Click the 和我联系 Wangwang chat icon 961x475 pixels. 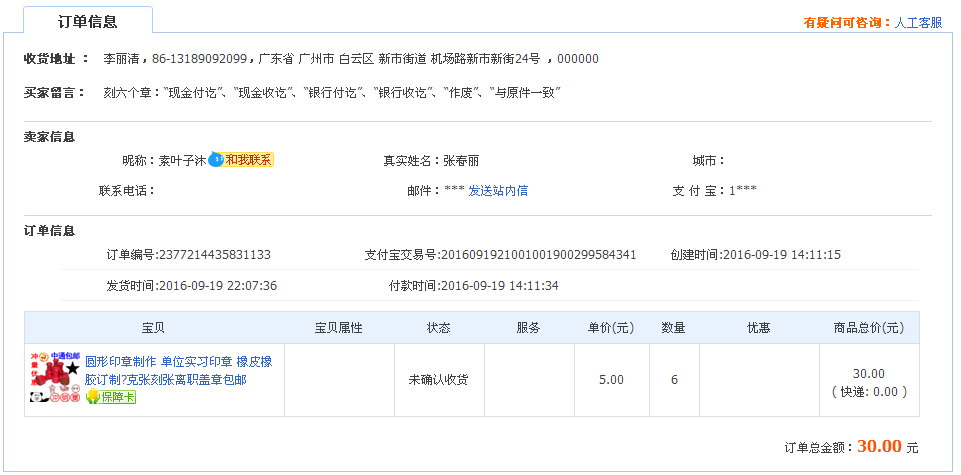[x=240, y=160]
